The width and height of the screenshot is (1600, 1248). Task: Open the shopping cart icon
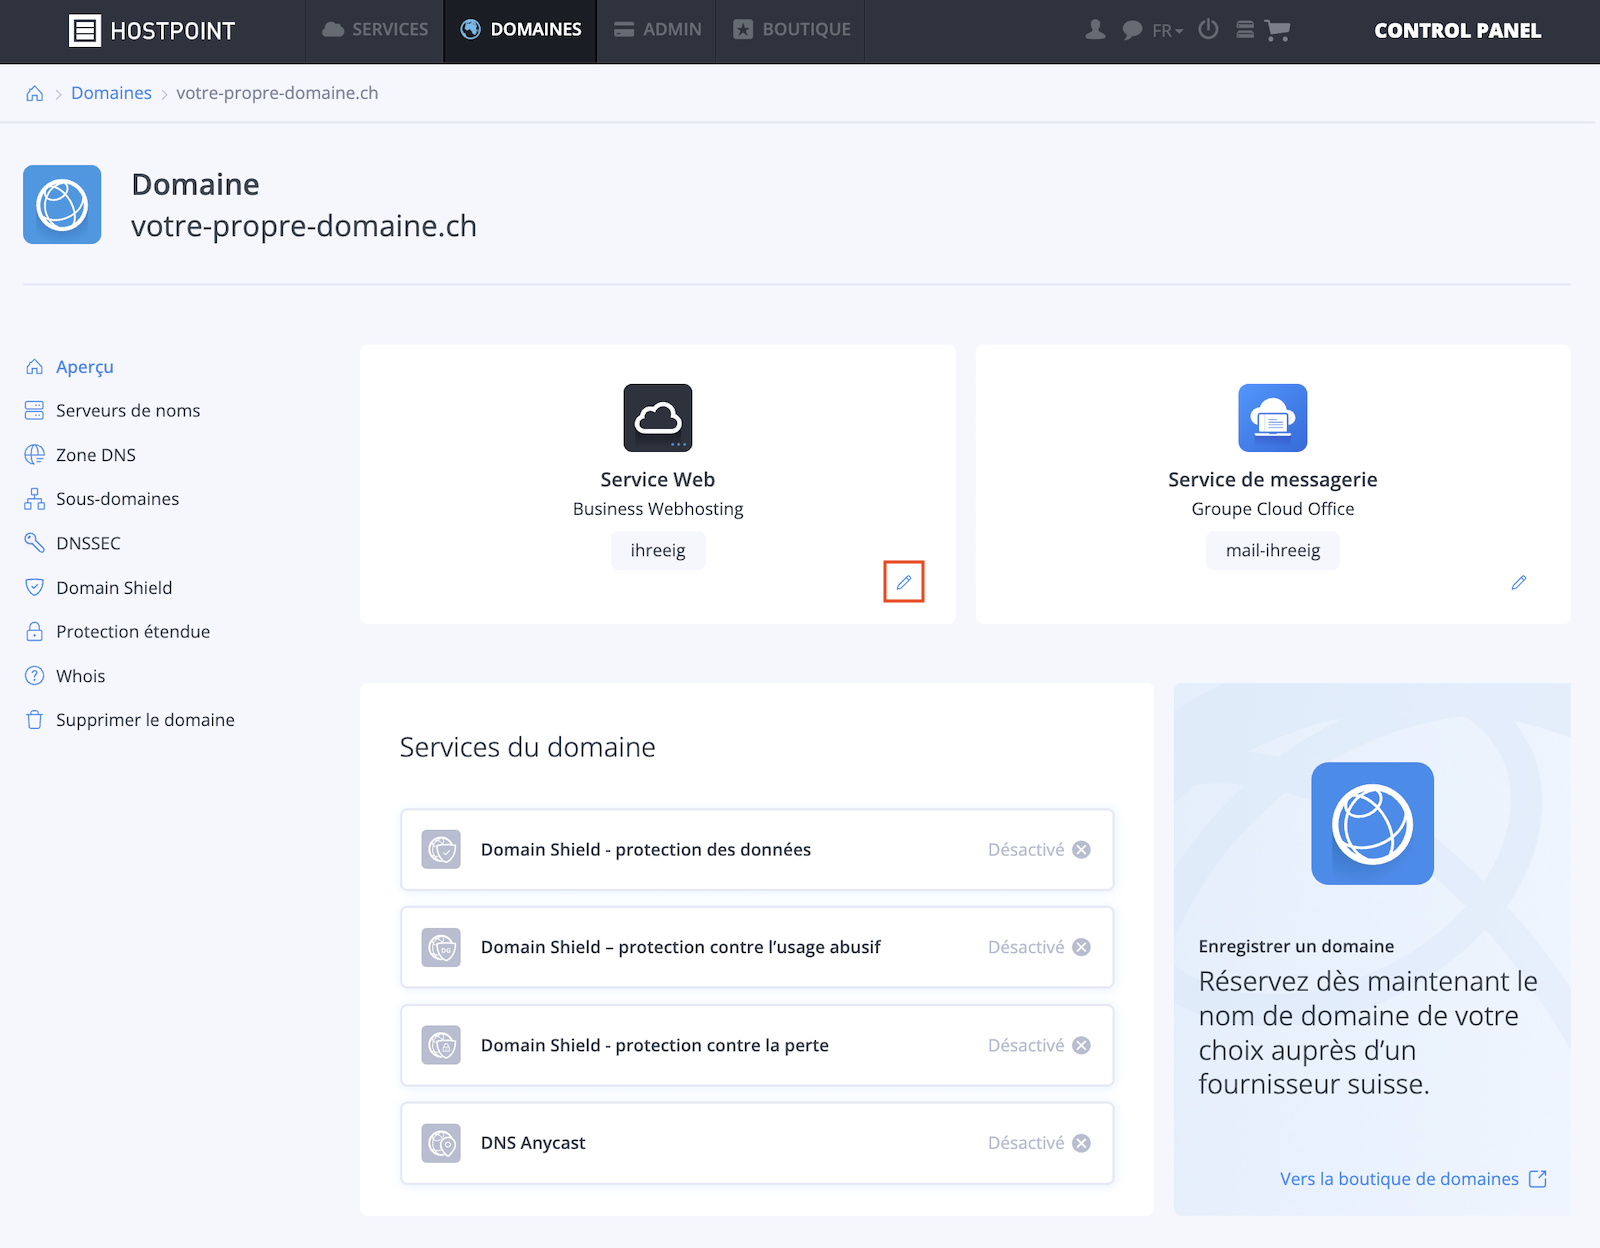pyautogui.click(x=1277, y=30)
